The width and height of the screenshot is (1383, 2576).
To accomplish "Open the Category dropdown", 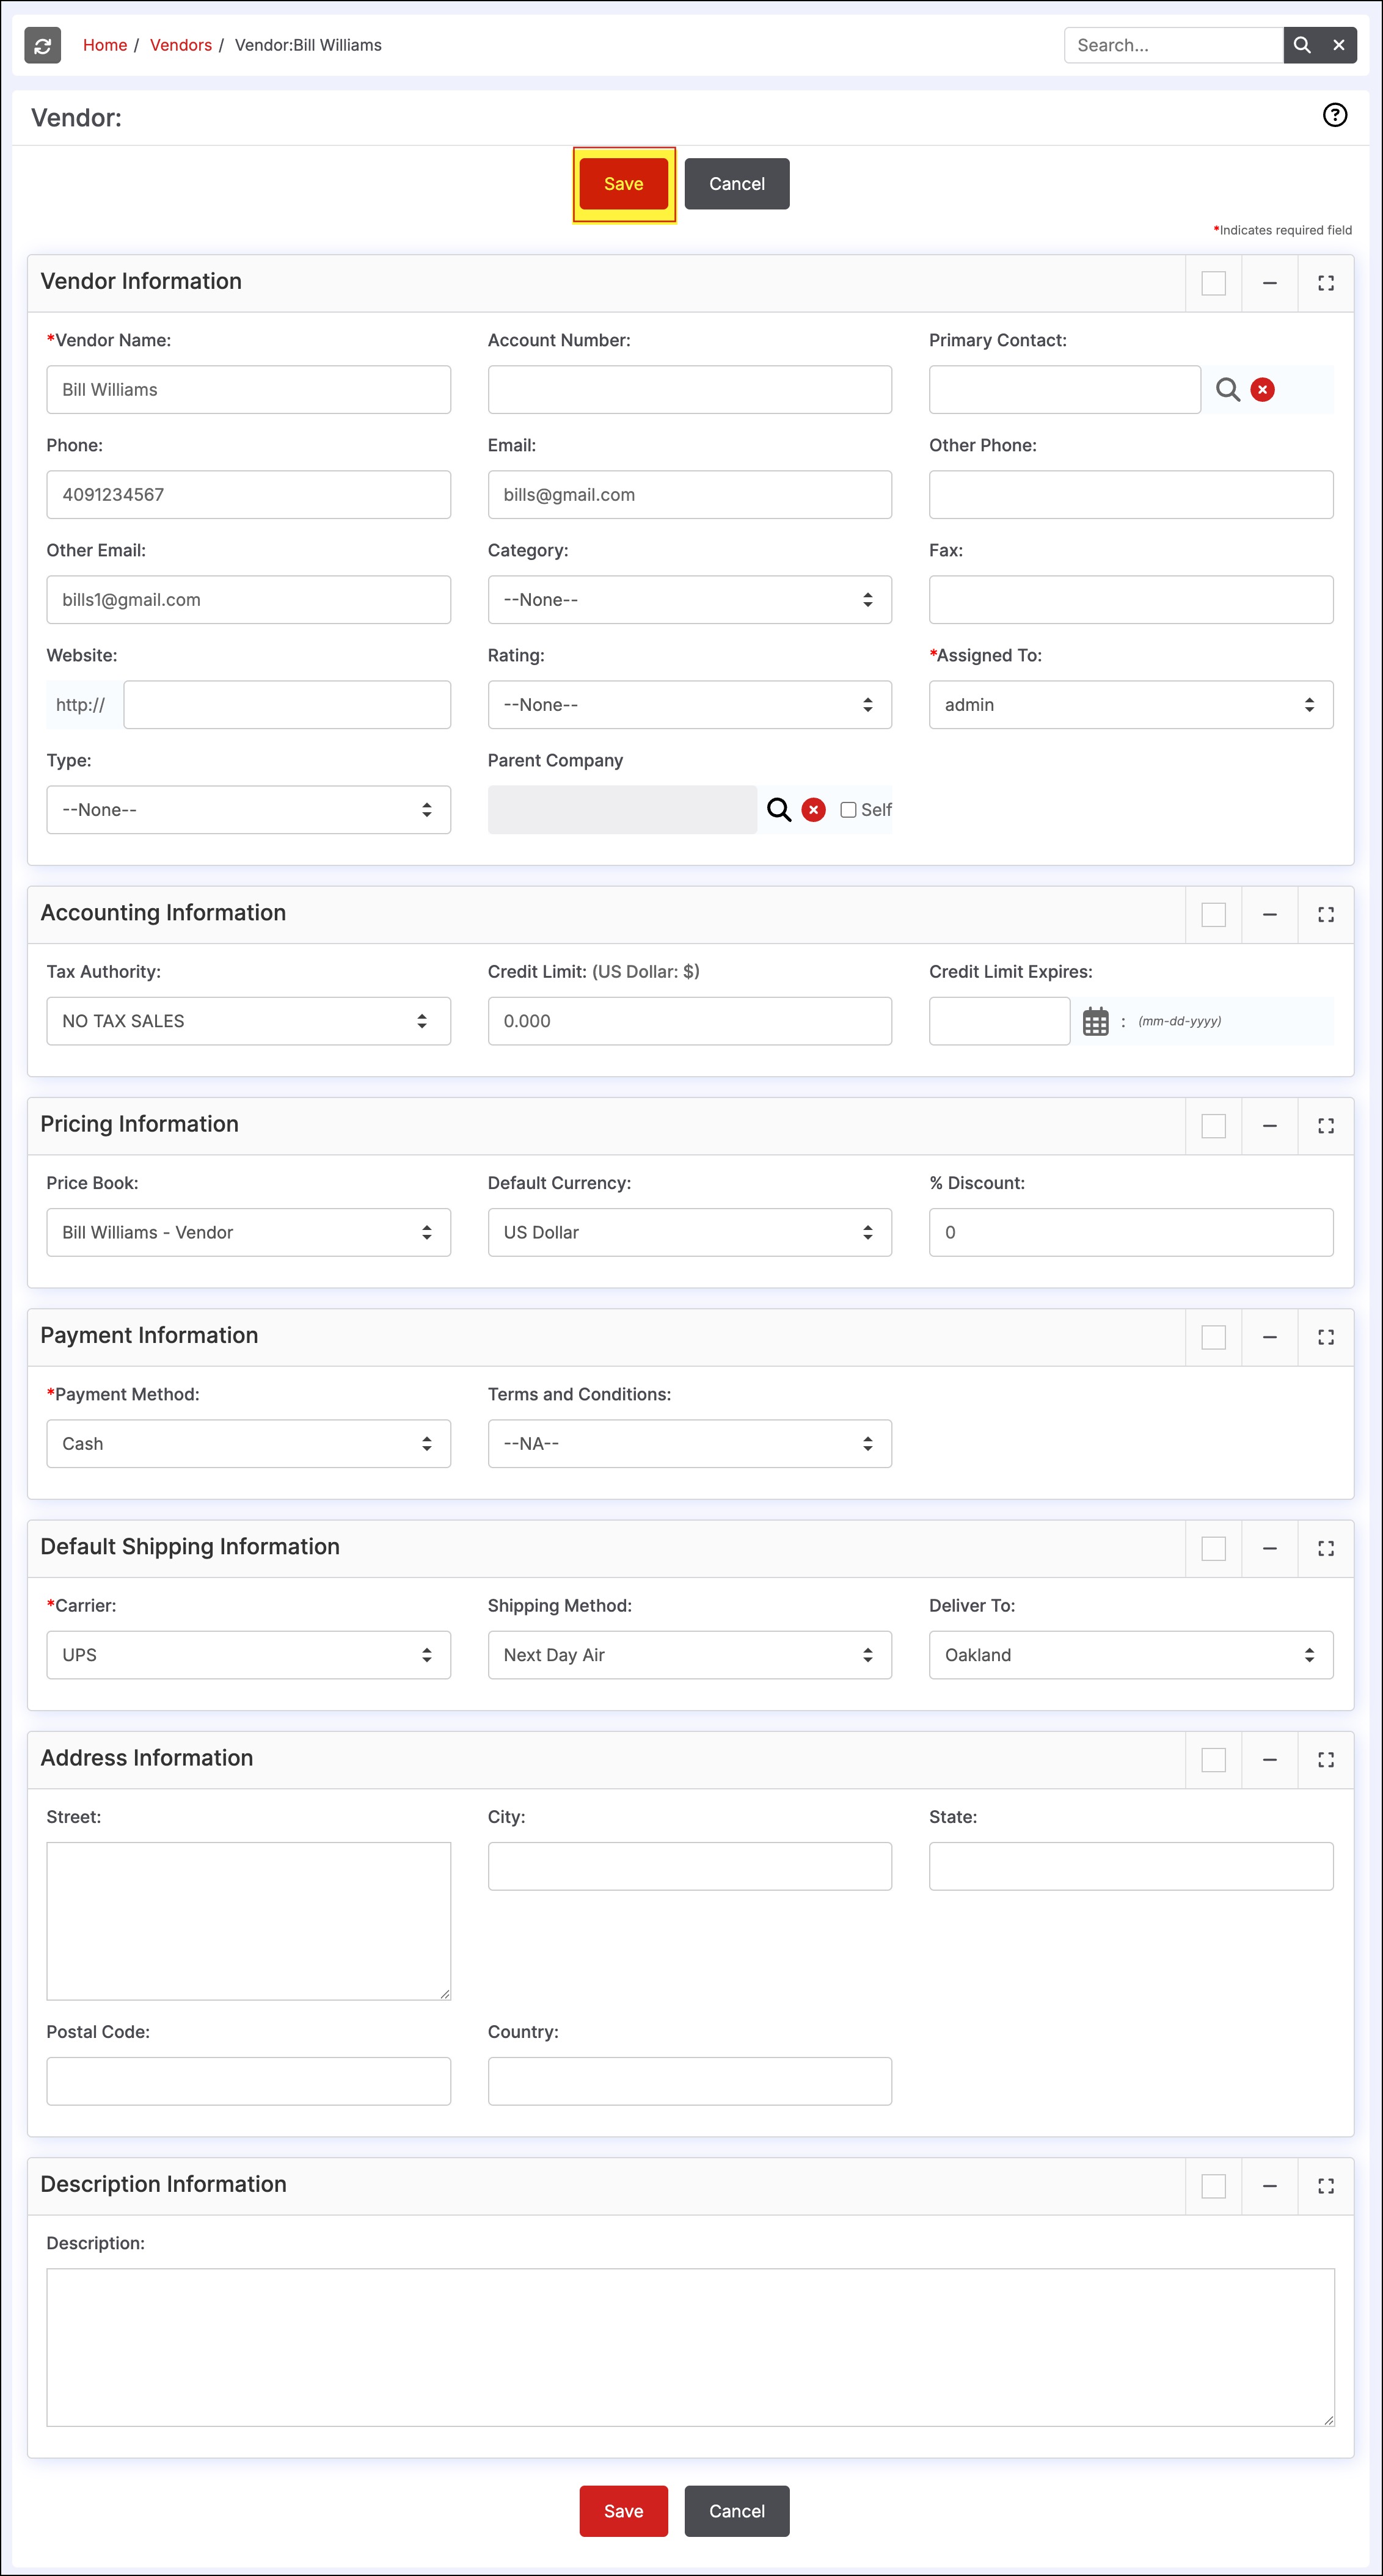I will coord(689,600).
